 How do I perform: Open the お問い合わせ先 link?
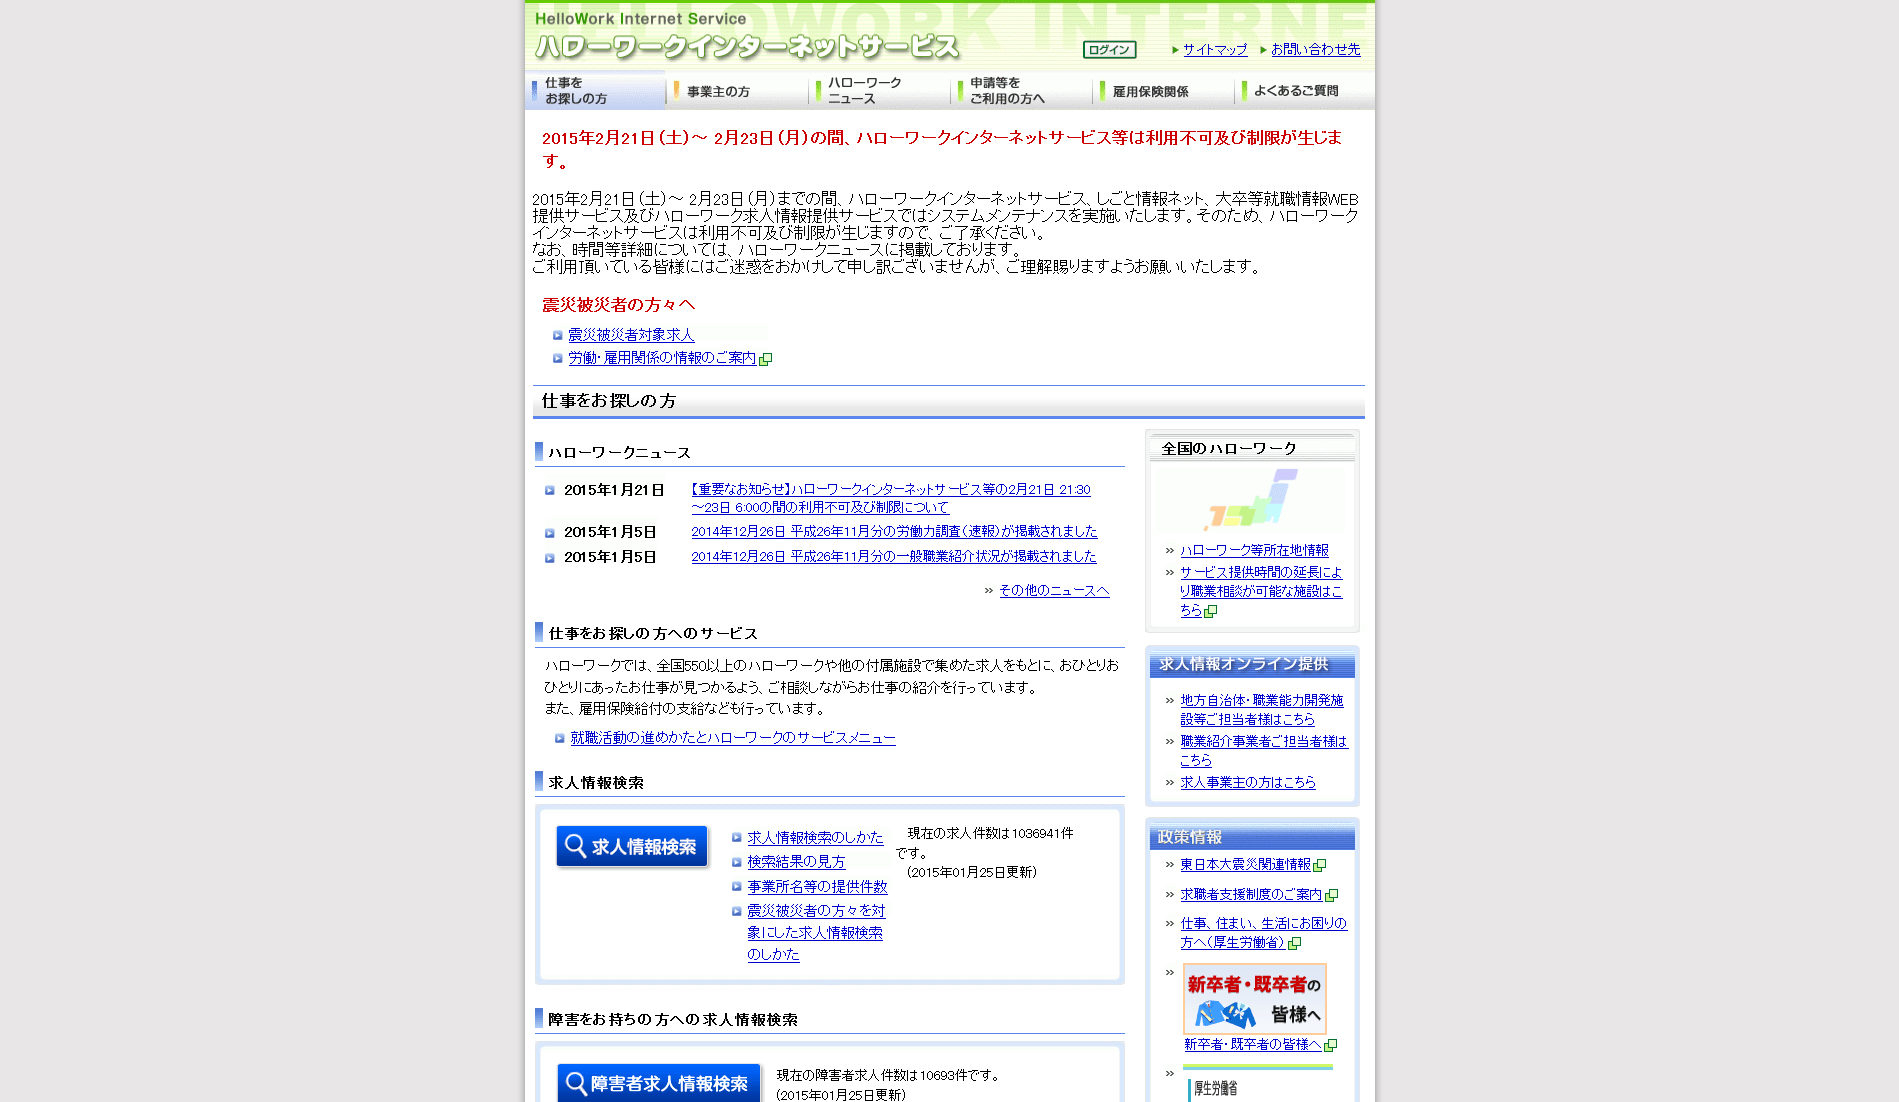coord(1315,49)
